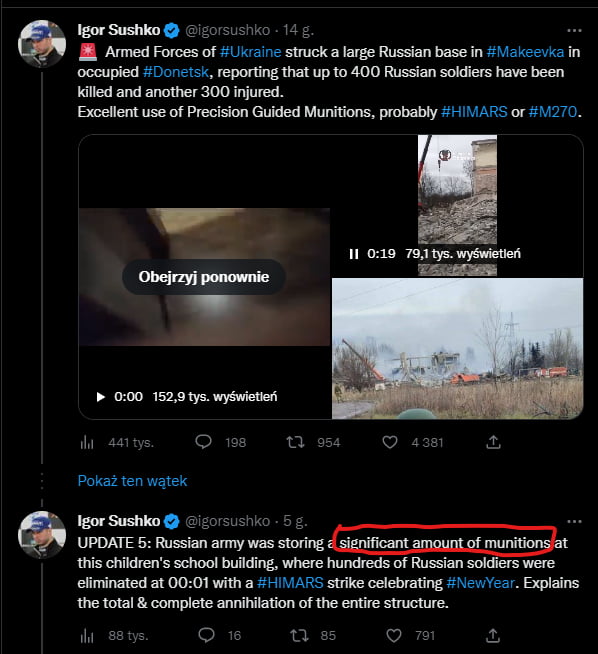This screenshot has height=654, width=598.
Task: Like the UPDATE 5 tweet with 791 likes
Action: coord(394,635)
